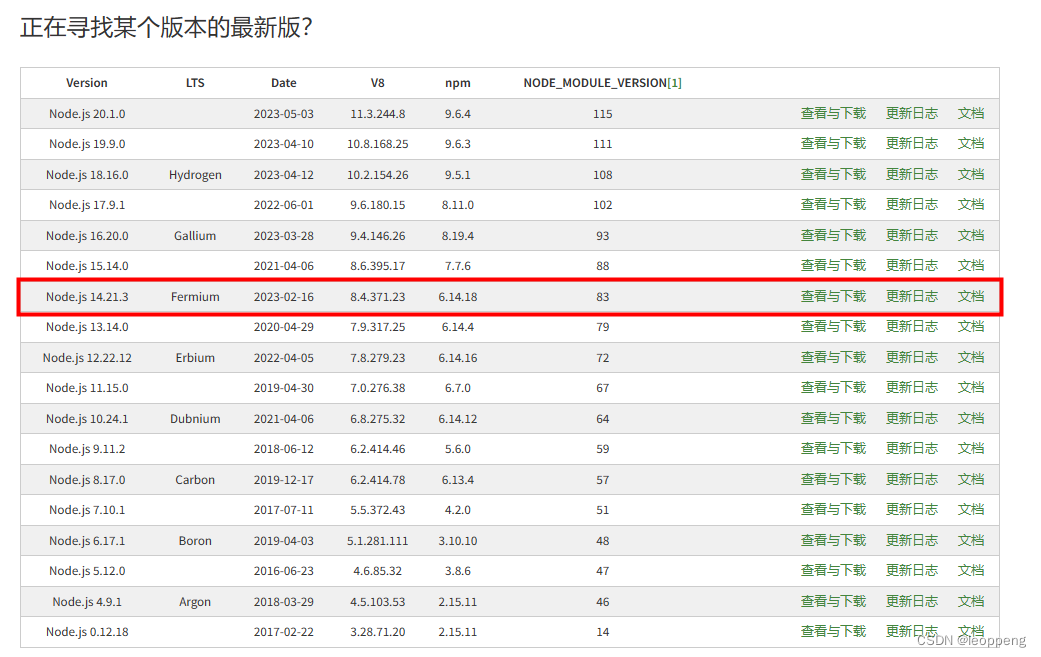1041x657 pixels.
Task: Open footnote [1] beside NODE_MODULE_VERSION header
Action: [675, 83]
